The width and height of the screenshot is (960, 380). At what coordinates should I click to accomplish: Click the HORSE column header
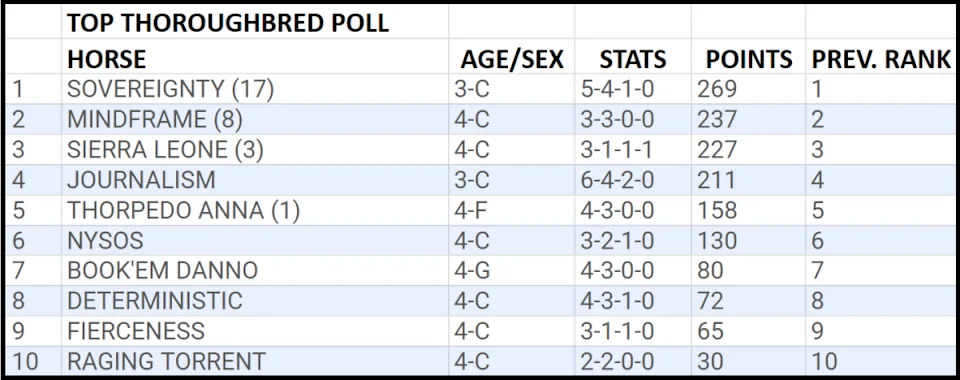[255, 57]
